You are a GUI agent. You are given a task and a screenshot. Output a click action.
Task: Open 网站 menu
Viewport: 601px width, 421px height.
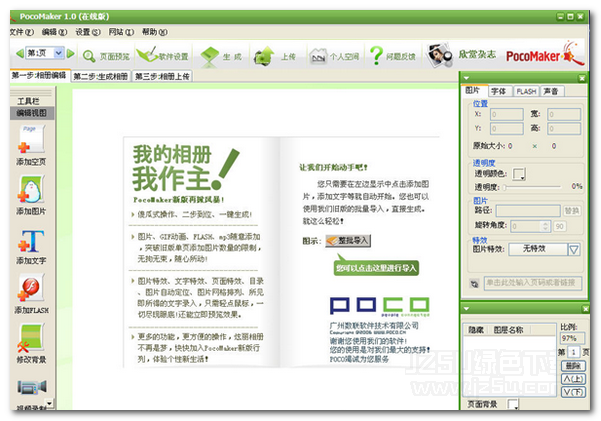pyautogui.click(x=121, y=32)
